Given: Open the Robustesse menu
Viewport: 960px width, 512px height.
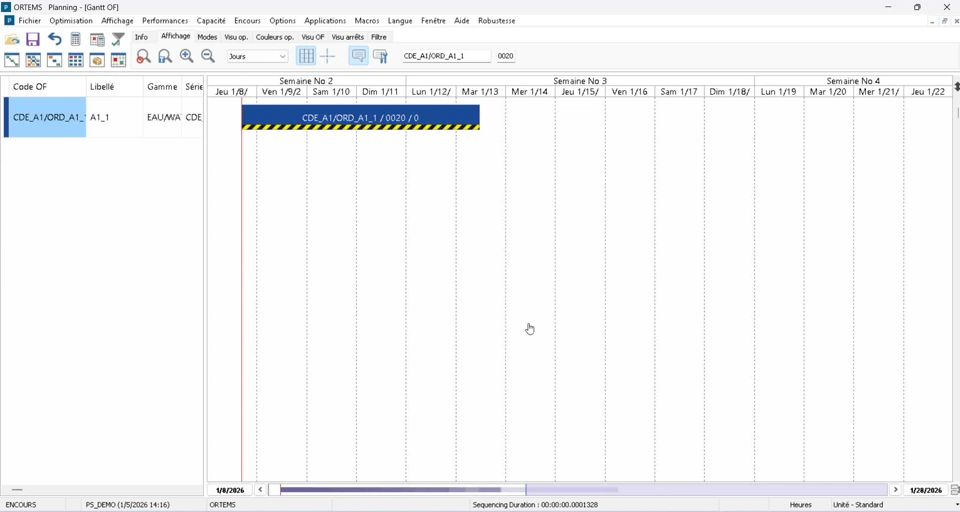Looking at the screenshot, I should tap(497, 20).
